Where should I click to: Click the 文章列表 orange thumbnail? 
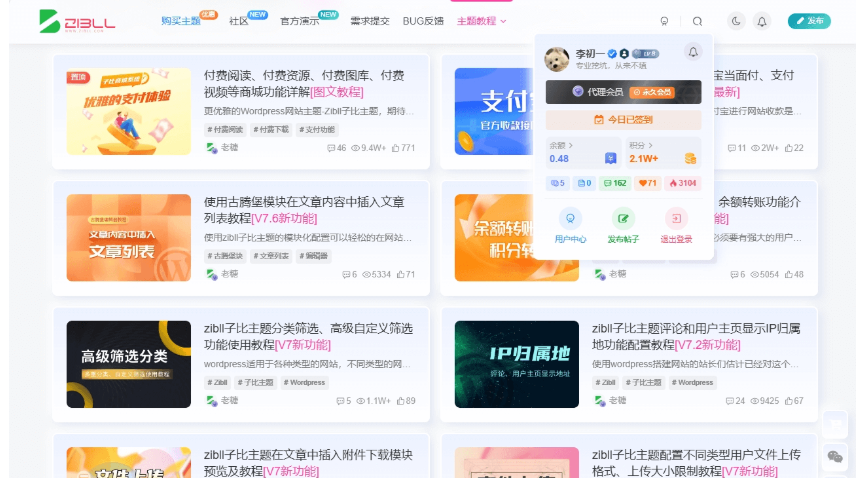tap(129, 238)
